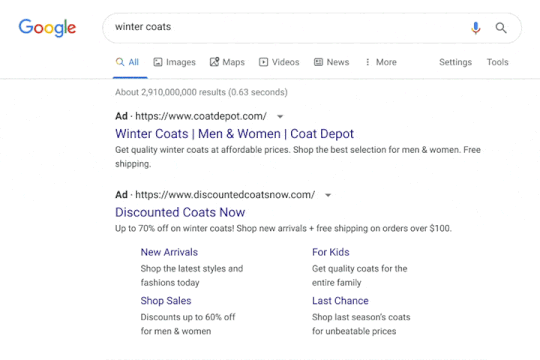Click Get quality coats for the family text
This screenshot has height=360, width=540.
point(360,276)
